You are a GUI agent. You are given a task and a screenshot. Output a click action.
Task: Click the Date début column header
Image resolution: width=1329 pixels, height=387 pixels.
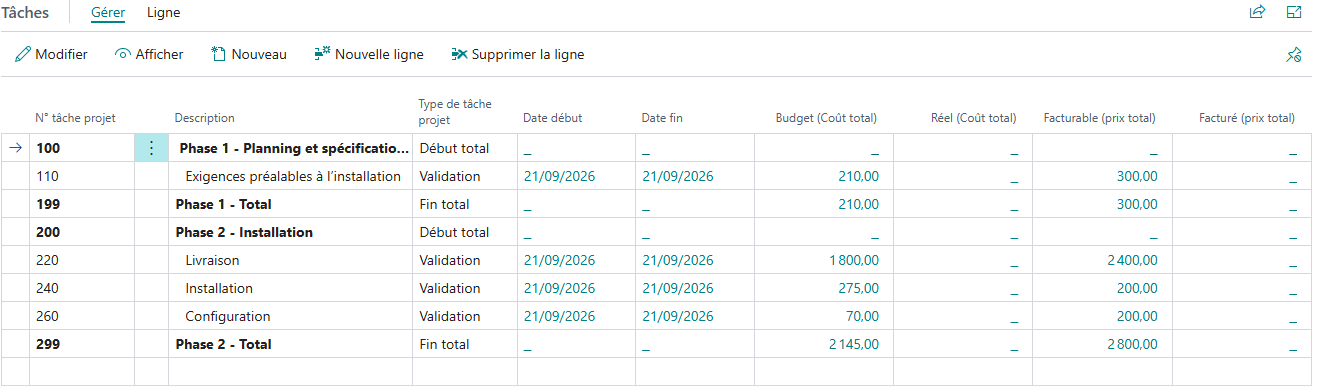coord(552,118)
